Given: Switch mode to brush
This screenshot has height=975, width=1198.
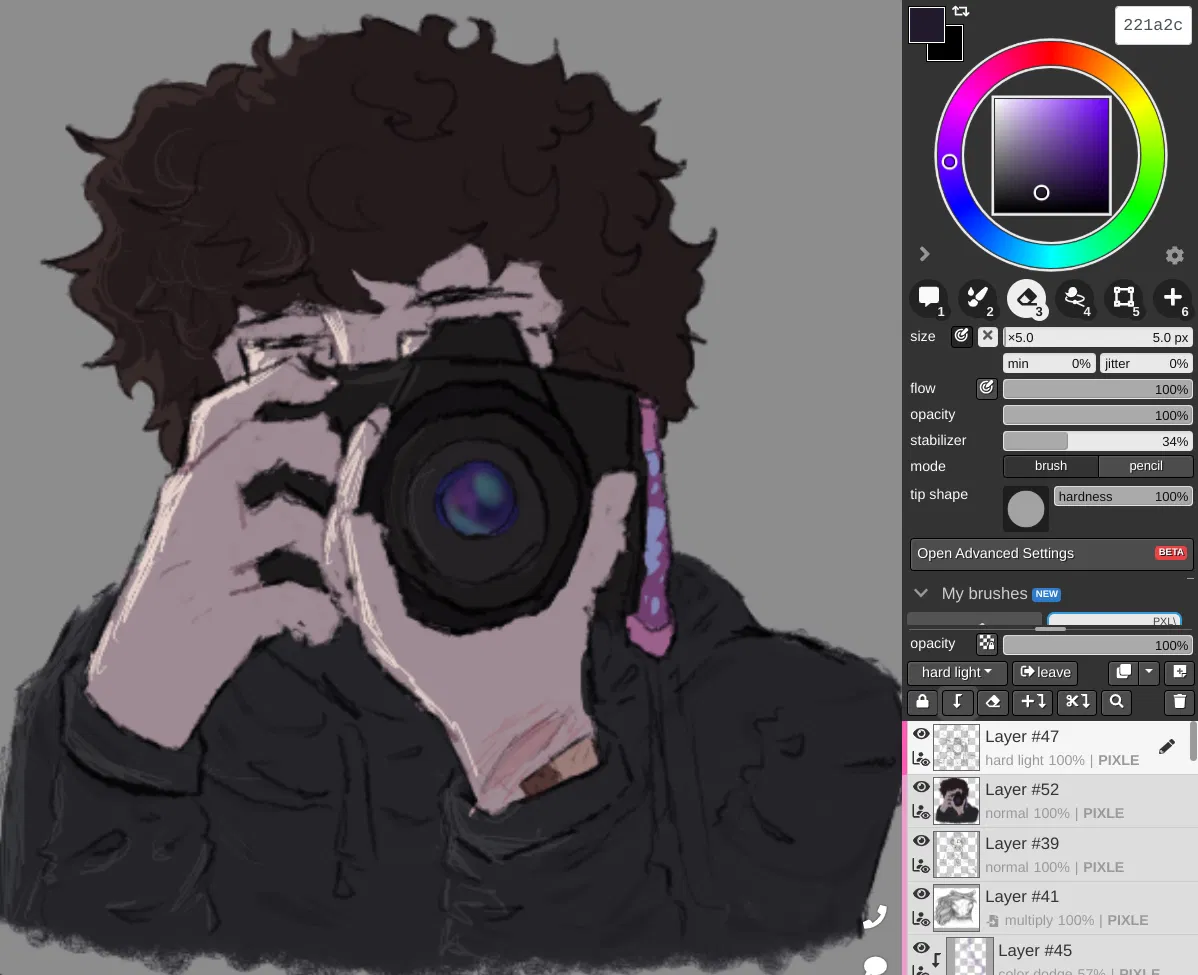Looking at the screenshot, I should [1051, 466].
